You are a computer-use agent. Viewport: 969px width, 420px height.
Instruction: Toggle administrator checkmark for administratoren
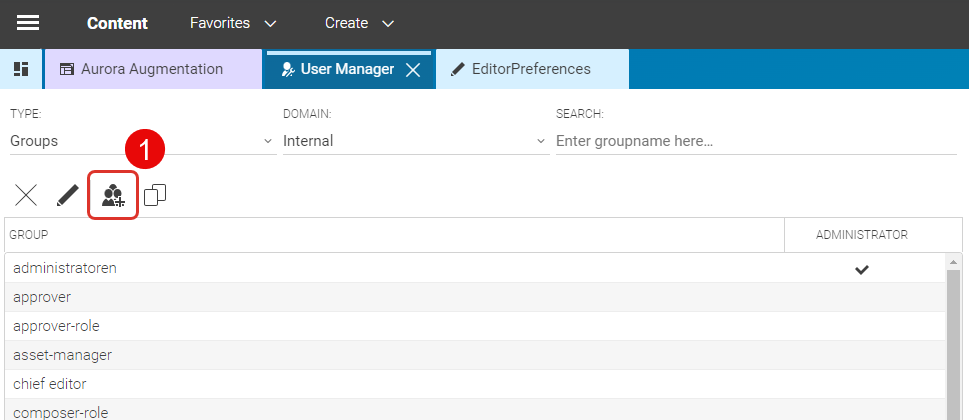click(x=861, y=269)
